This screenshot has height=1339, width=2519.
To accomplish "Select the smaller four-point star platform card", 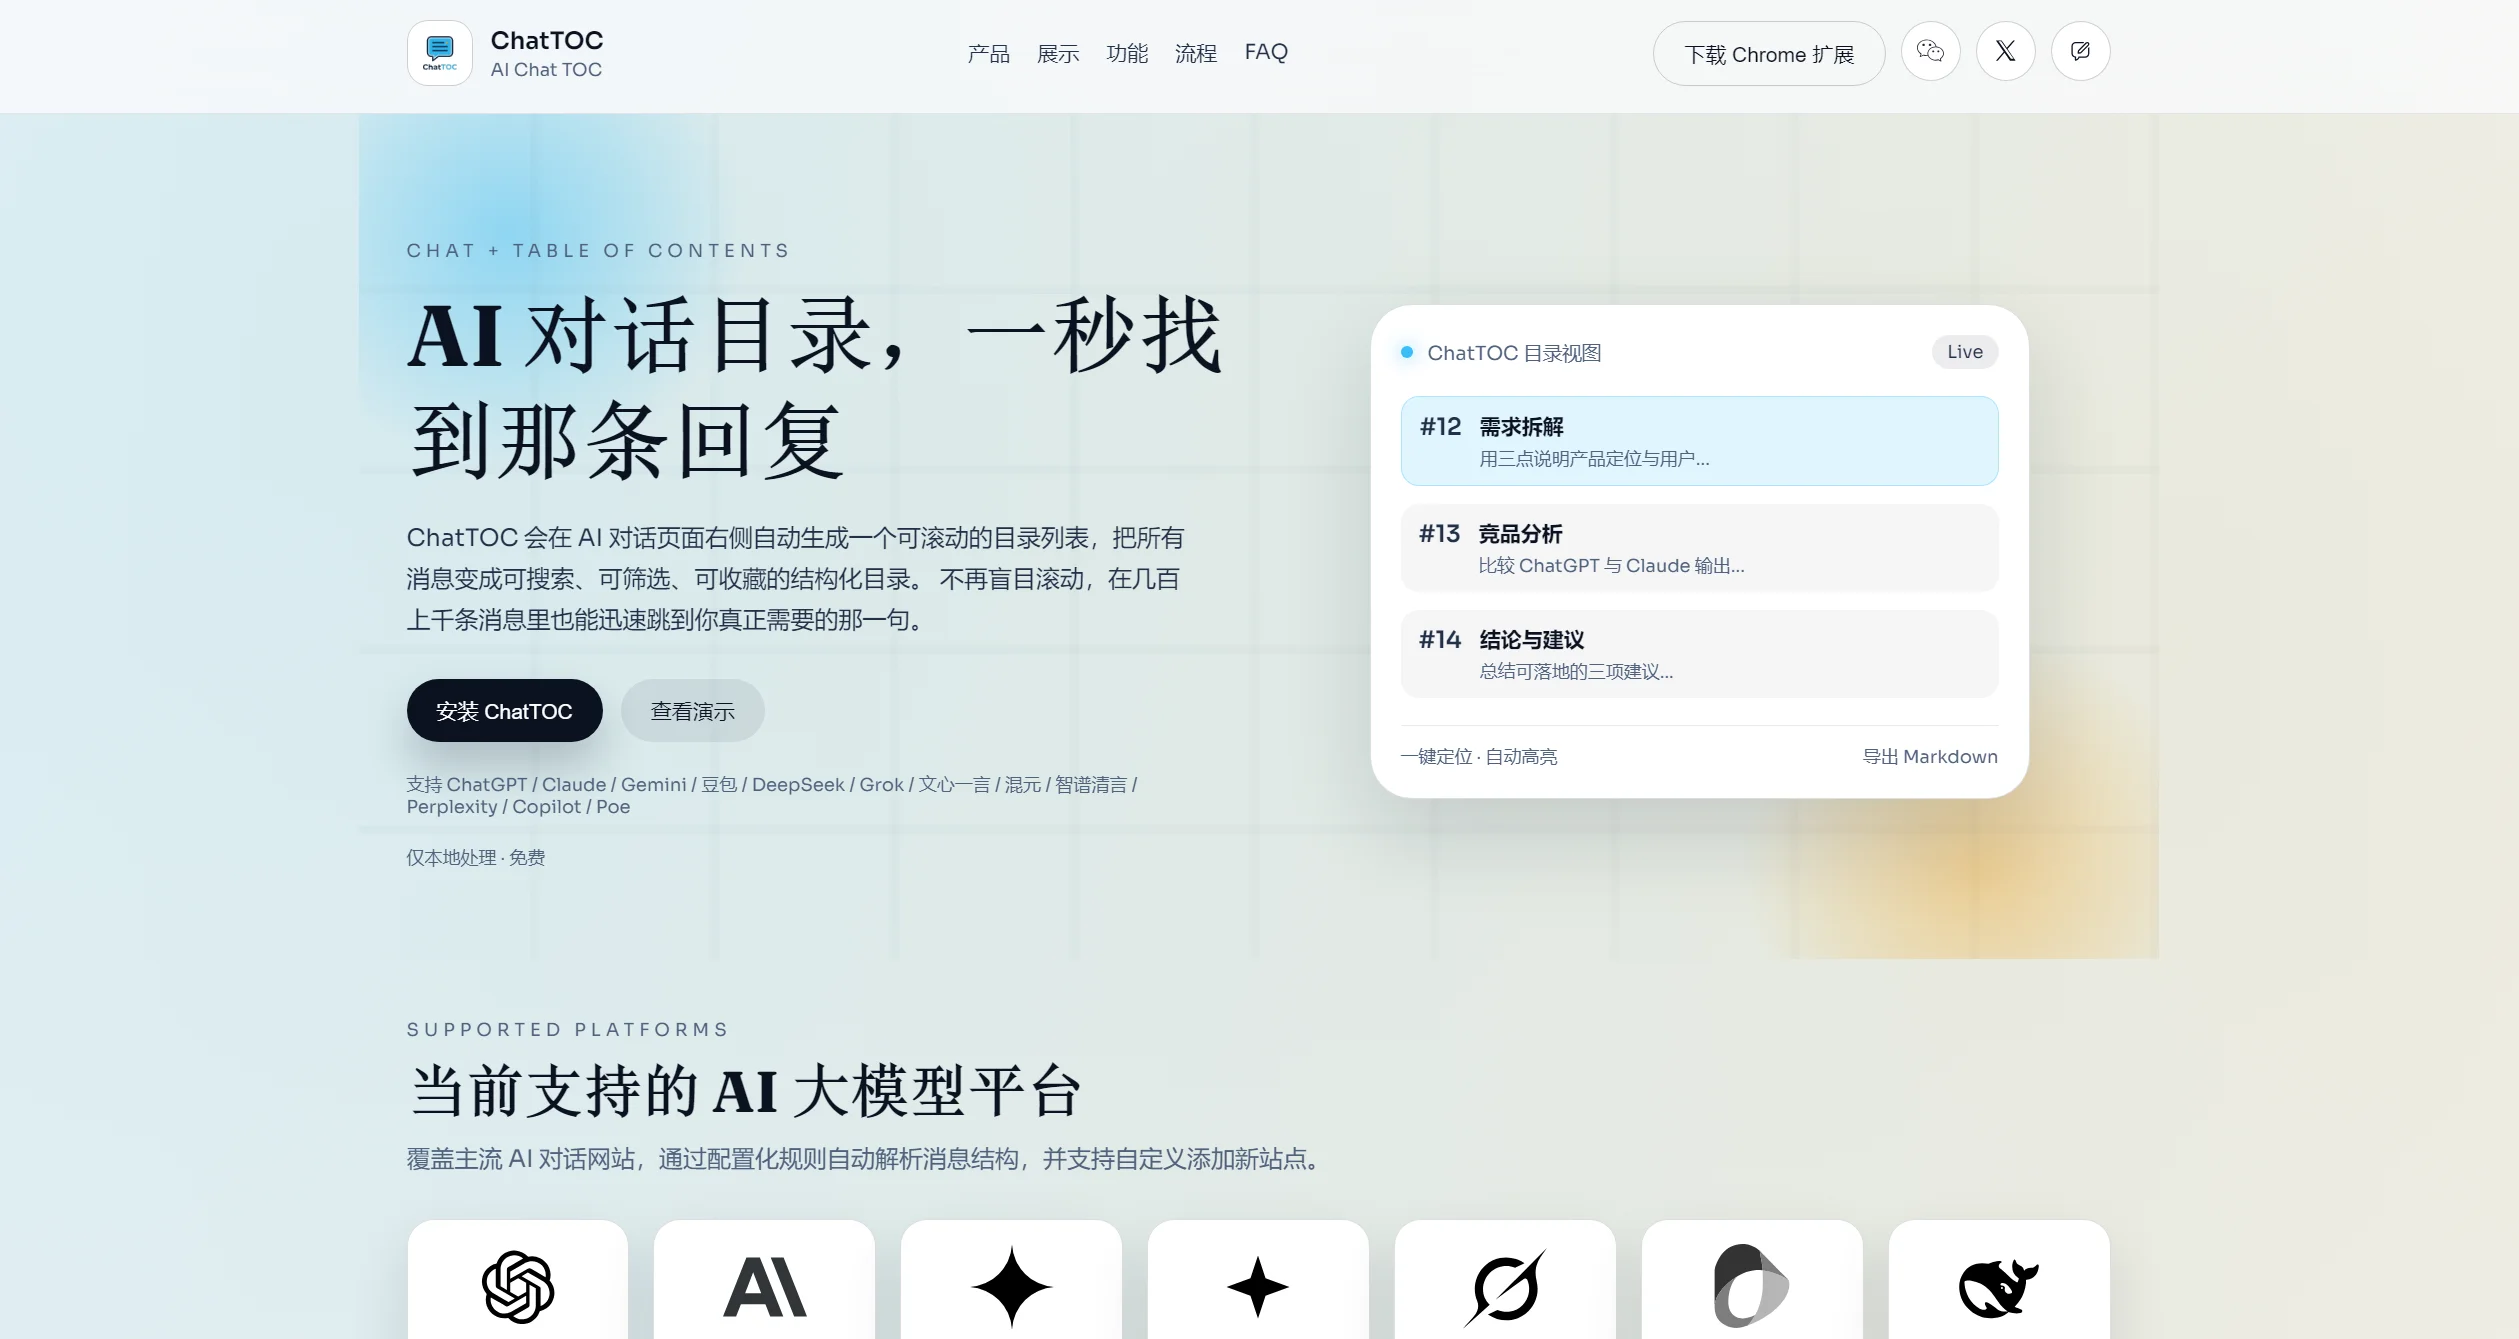I will 1258,1280.
